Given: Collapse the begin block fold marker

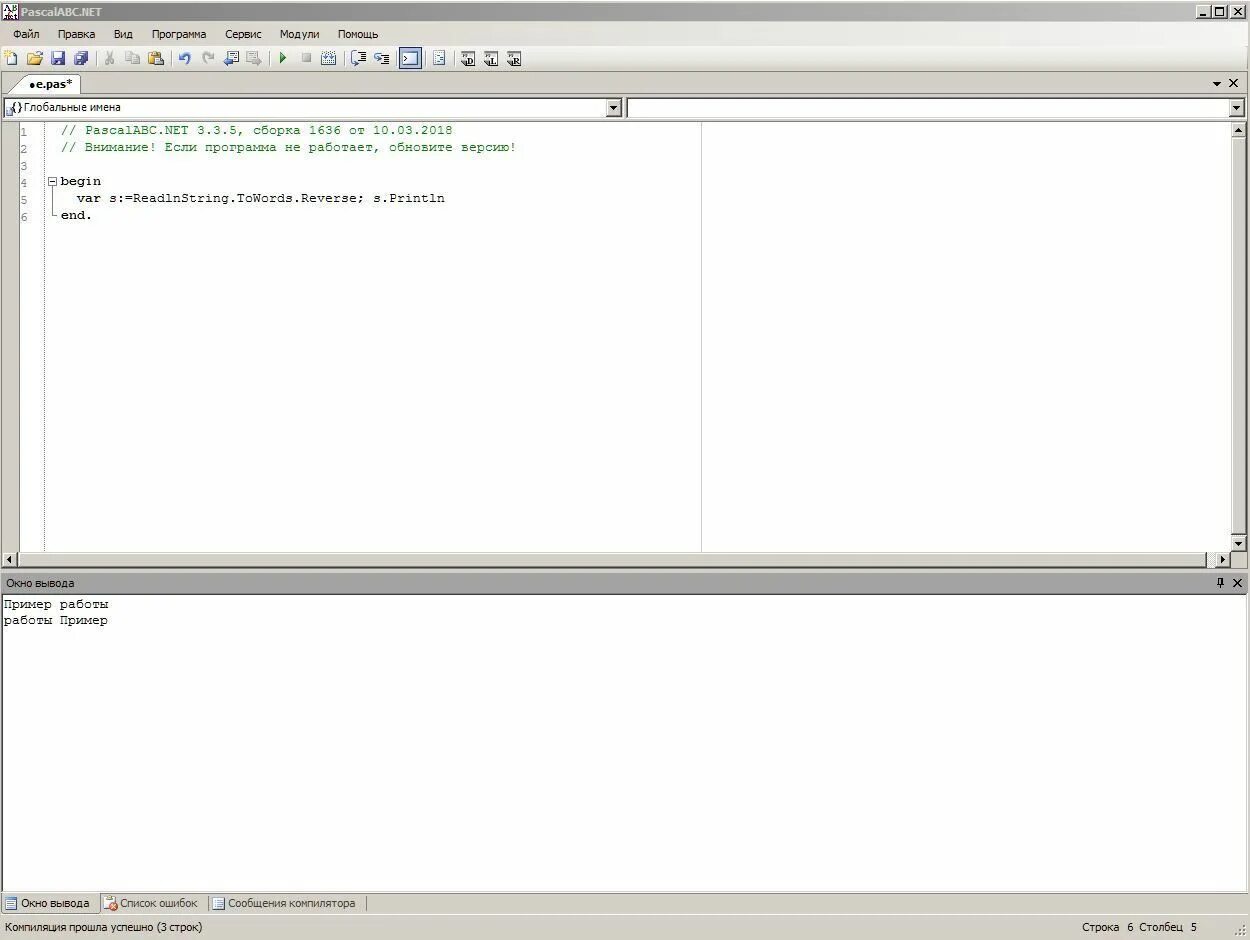Looking at the screenshot, I should (x=52, y=182).
